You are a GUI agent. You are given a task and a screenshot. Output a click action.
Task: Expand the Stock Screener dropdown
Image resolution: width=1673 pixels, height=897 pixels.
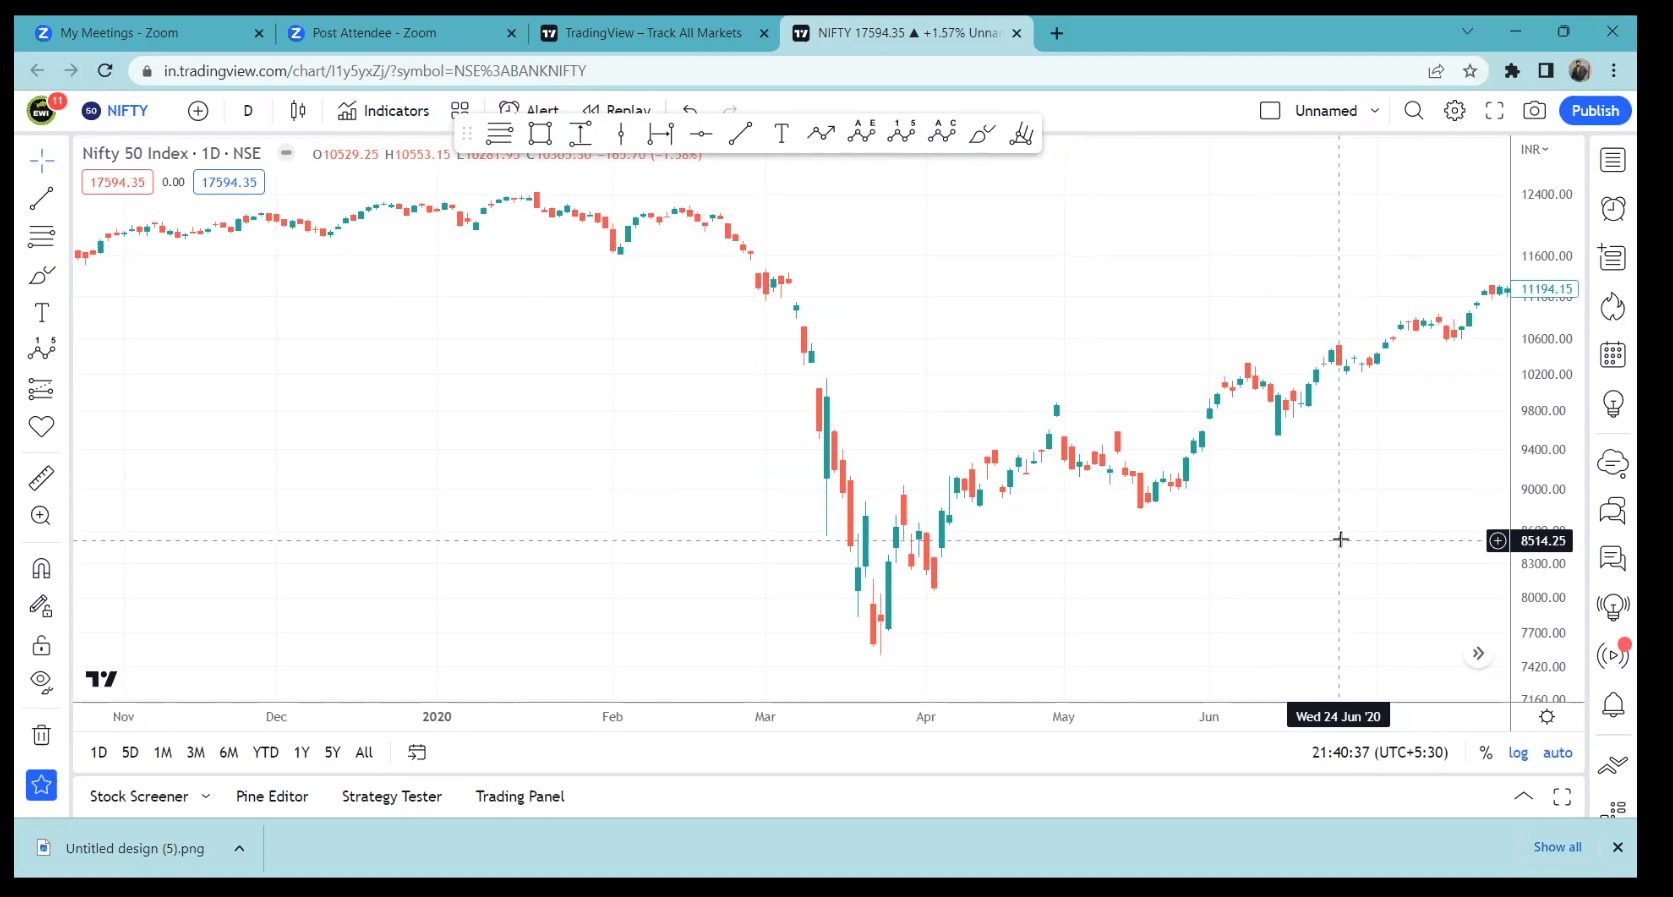tap(206, 797)
